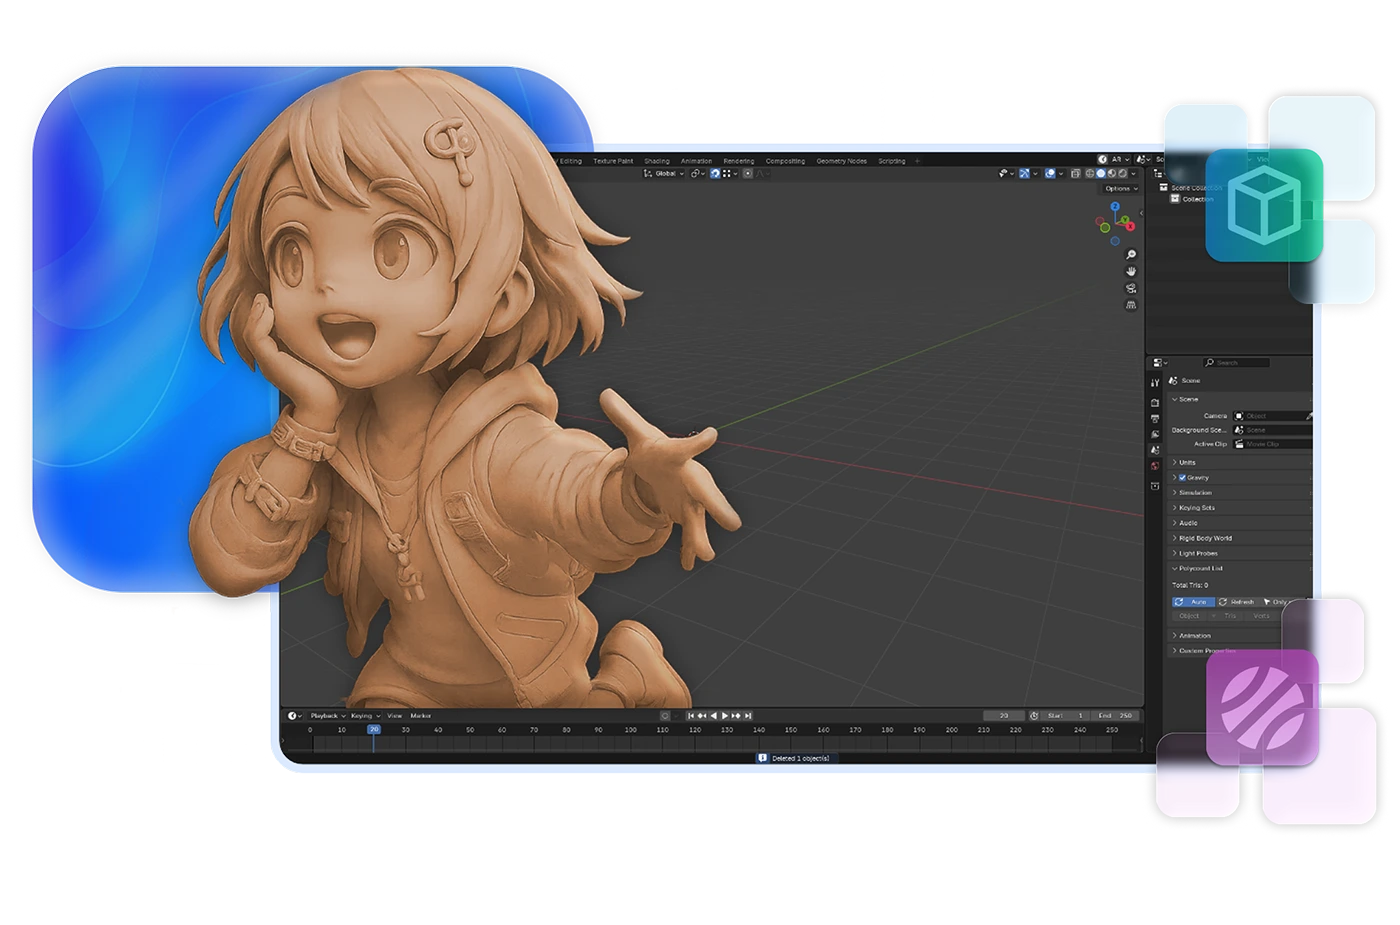Screen dimensions: 1400x925
Task: Open the Output properties printer icon
Action: click(x=1155, y=419)
